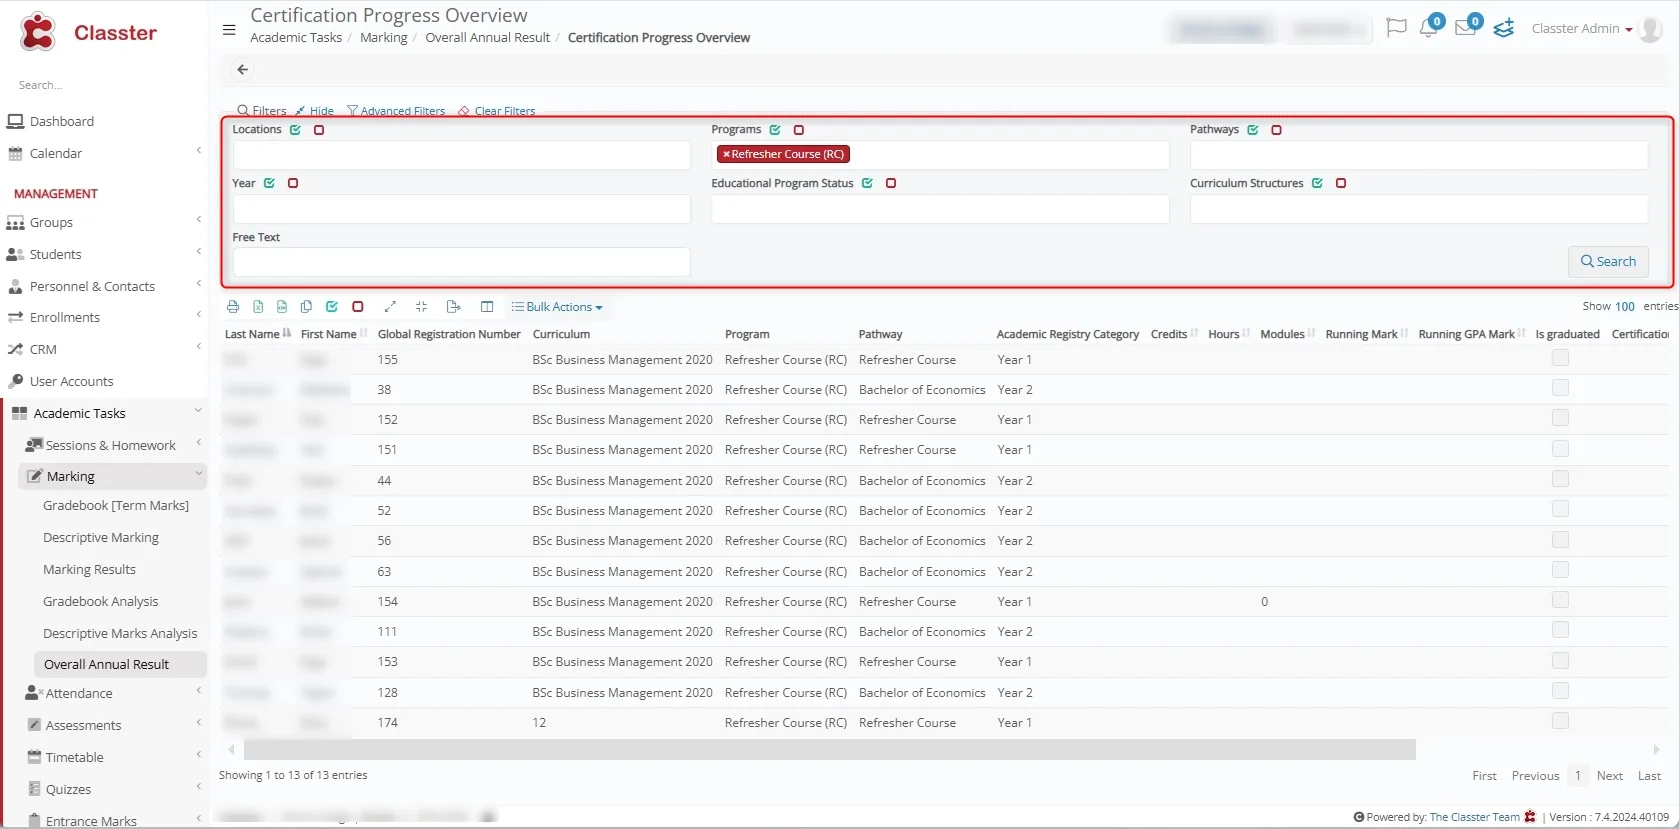Screen dimensions: 1679x829
Task: Tick Is graduated checkbox for registration 174
Action: (x=1560, y=721)
